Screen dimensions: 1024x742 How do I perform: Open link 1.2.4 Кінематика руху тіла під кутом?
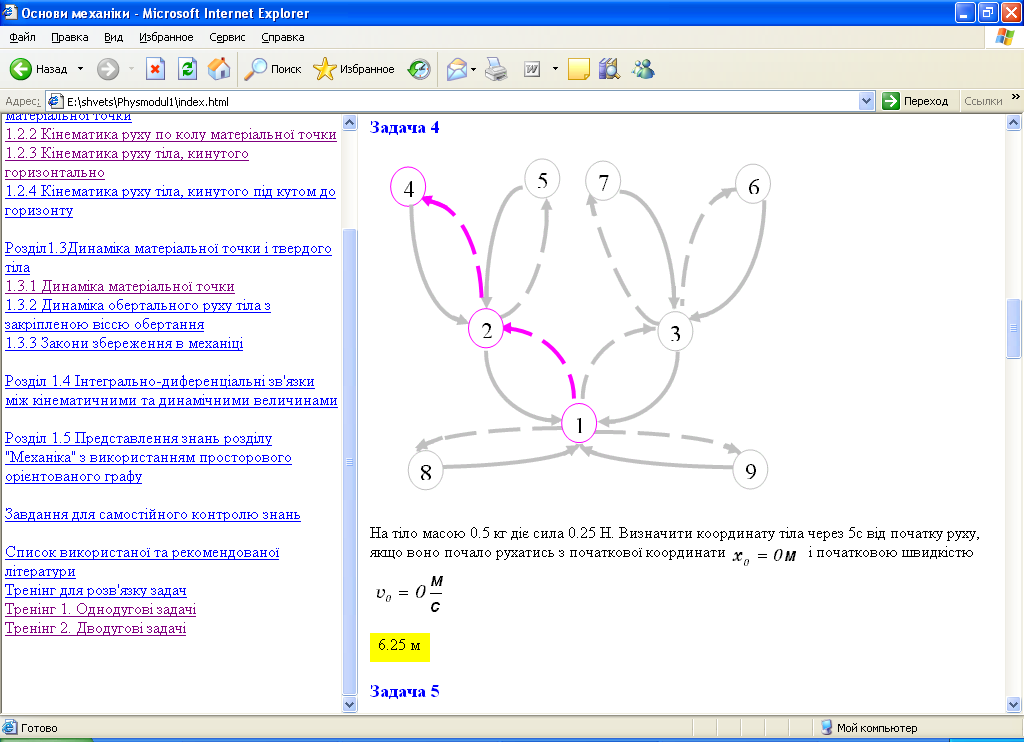tap(170, 201)
